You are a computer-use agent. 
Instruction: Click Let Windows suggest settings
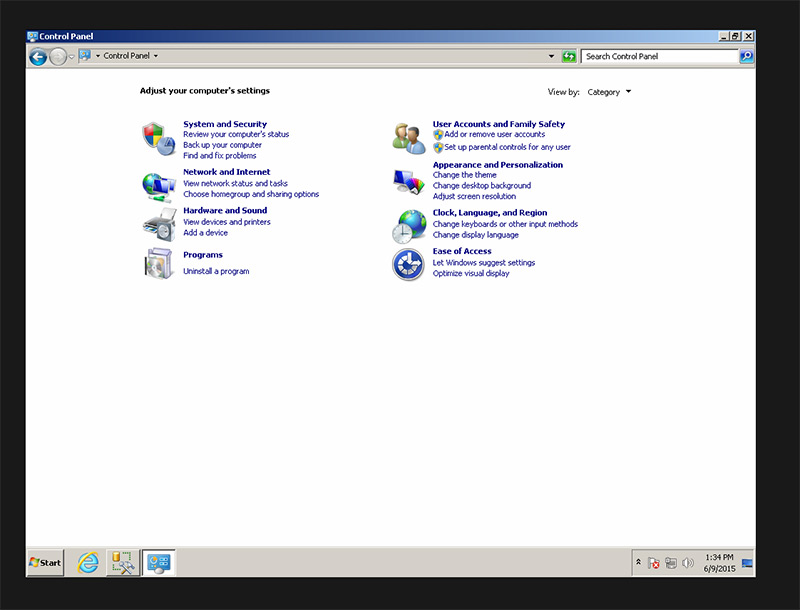pyautogui.click(x=484, y=263)
